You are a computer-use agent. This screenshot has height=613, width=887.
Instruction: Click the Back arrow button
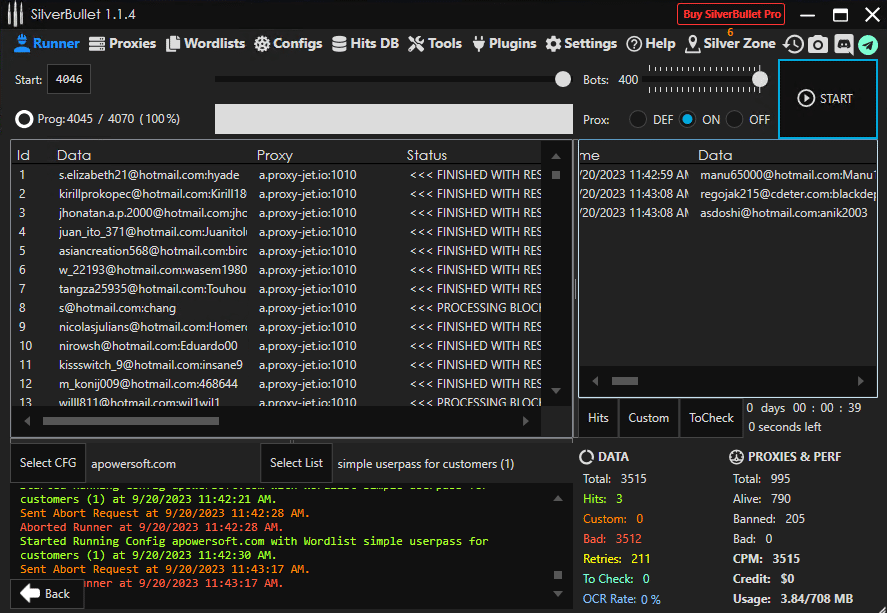point(46,593)
